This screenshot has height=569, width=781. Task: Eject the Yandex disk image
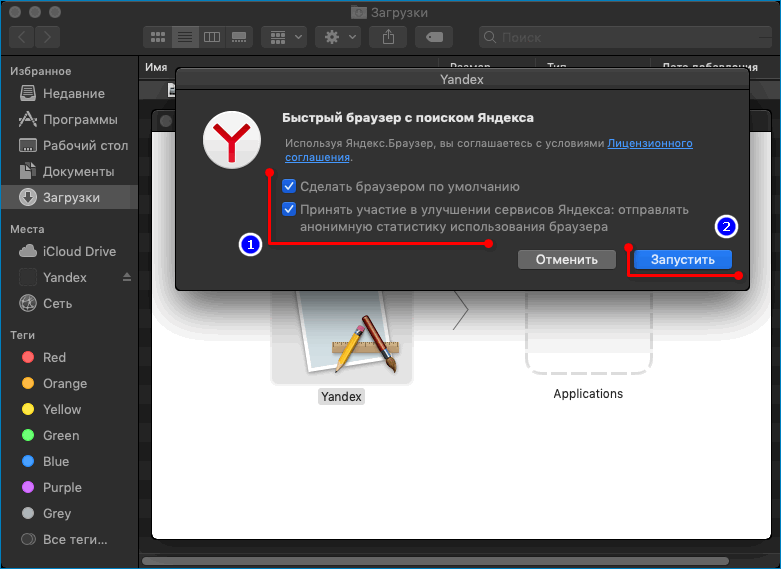coord(127,277)
